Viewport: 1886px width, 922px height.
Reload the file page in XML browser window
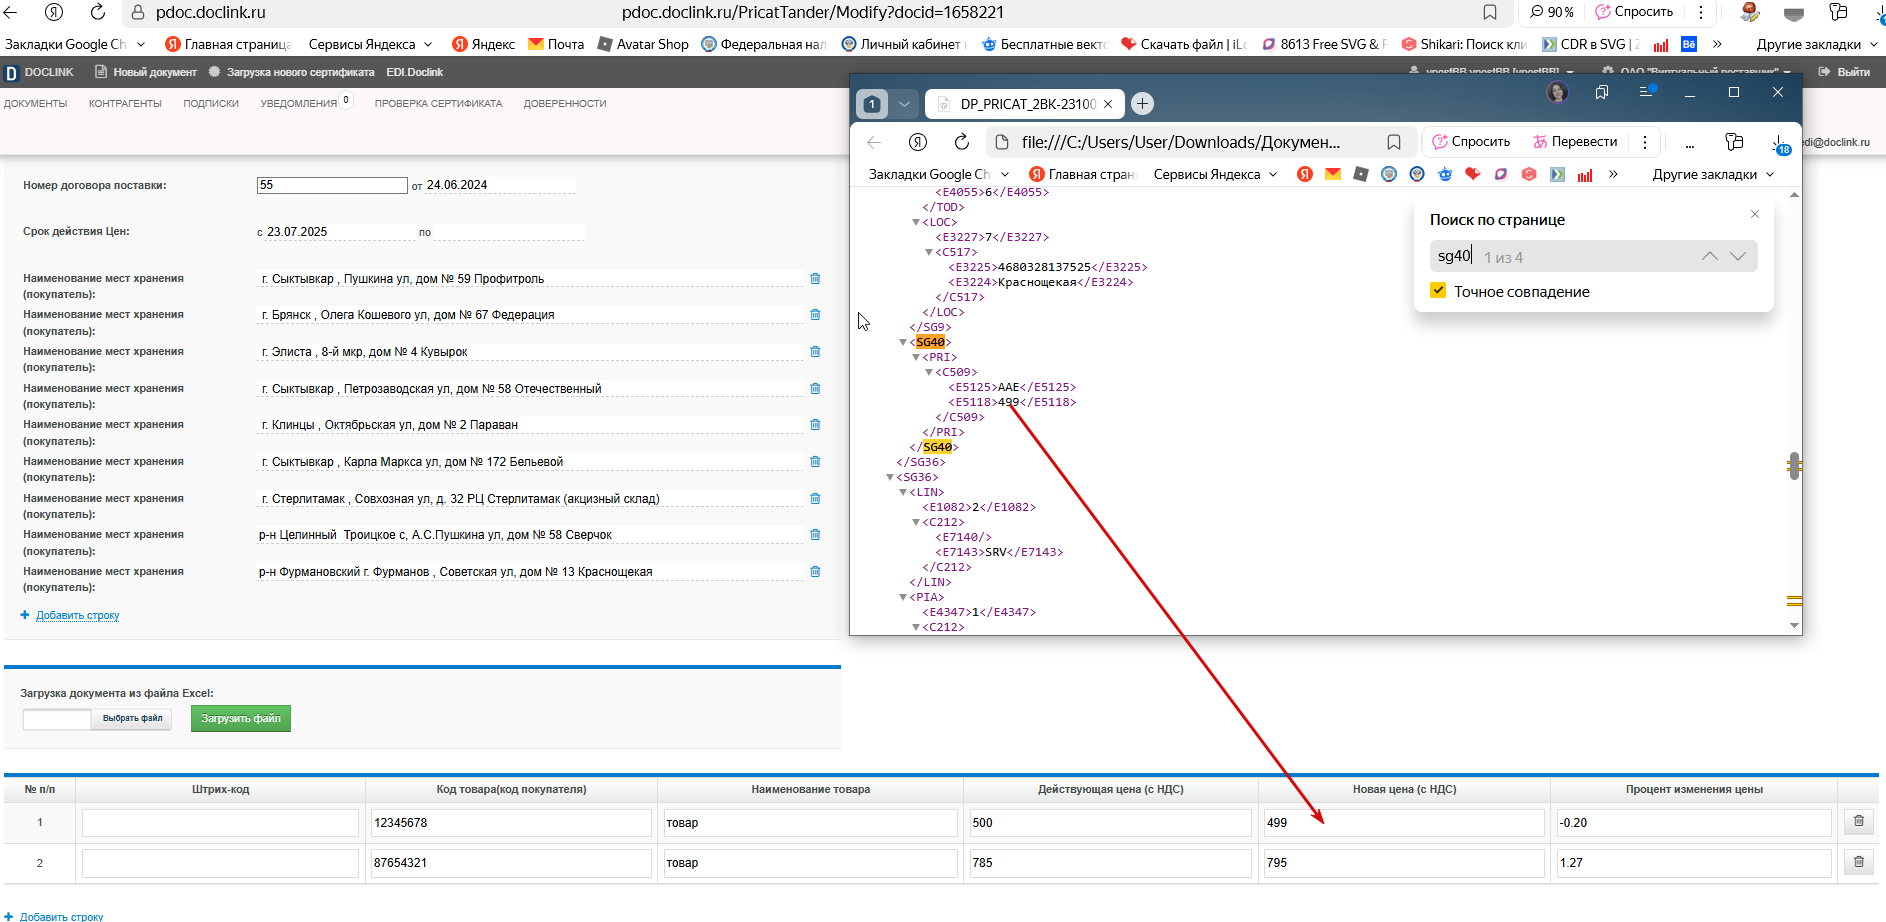962,142
